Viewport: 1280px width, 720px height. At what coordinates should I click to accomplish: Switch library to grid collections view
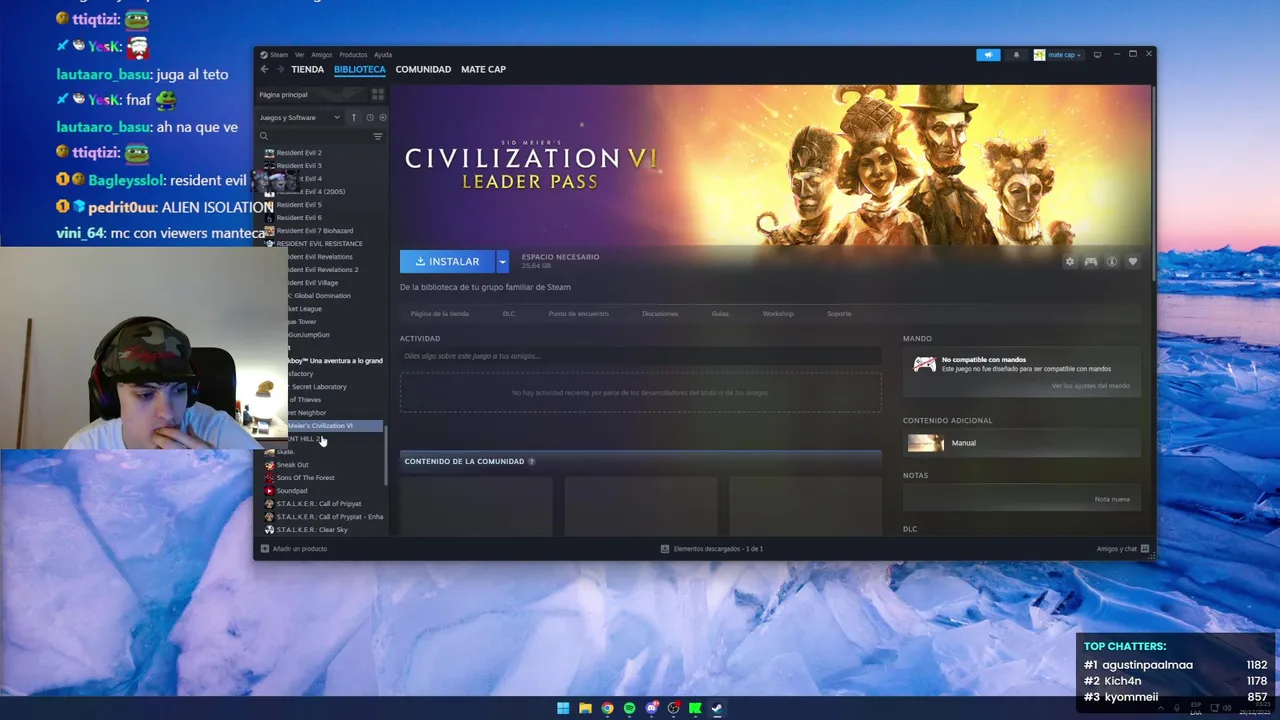[378, 94]
